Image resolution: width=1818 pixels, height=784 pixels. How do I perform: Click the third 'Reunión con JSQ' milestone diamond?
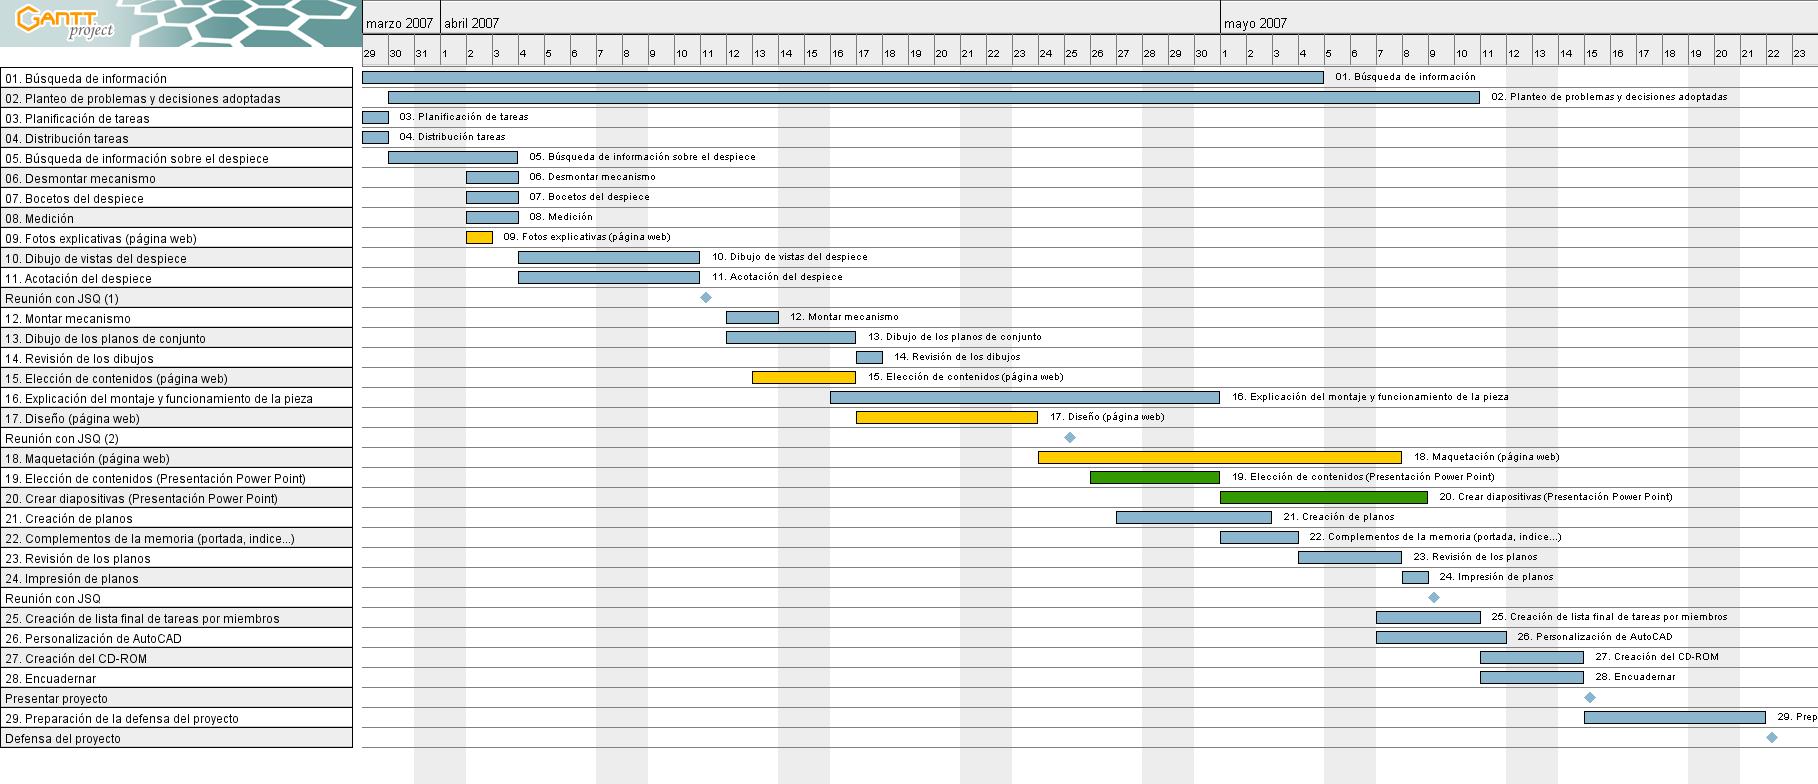[1434, 597]
